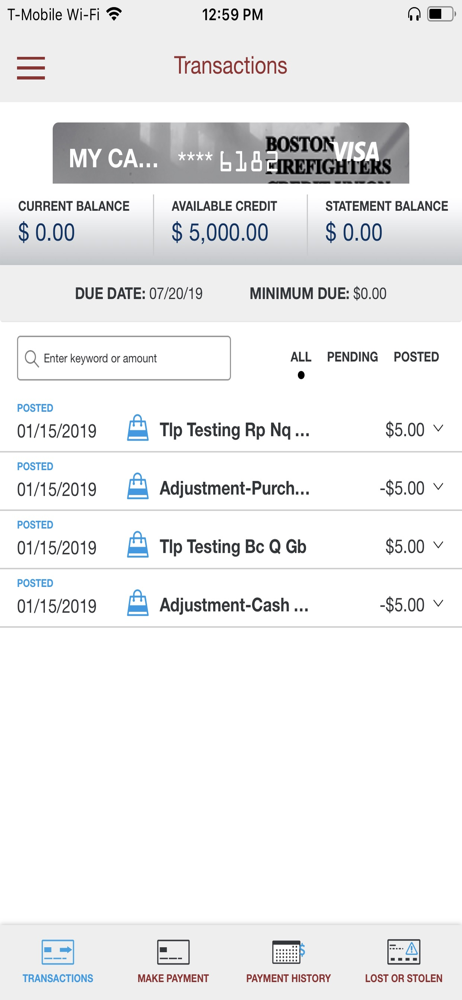
Task: Open Payment History calendar icon
Action: click(x=288, y=952)
